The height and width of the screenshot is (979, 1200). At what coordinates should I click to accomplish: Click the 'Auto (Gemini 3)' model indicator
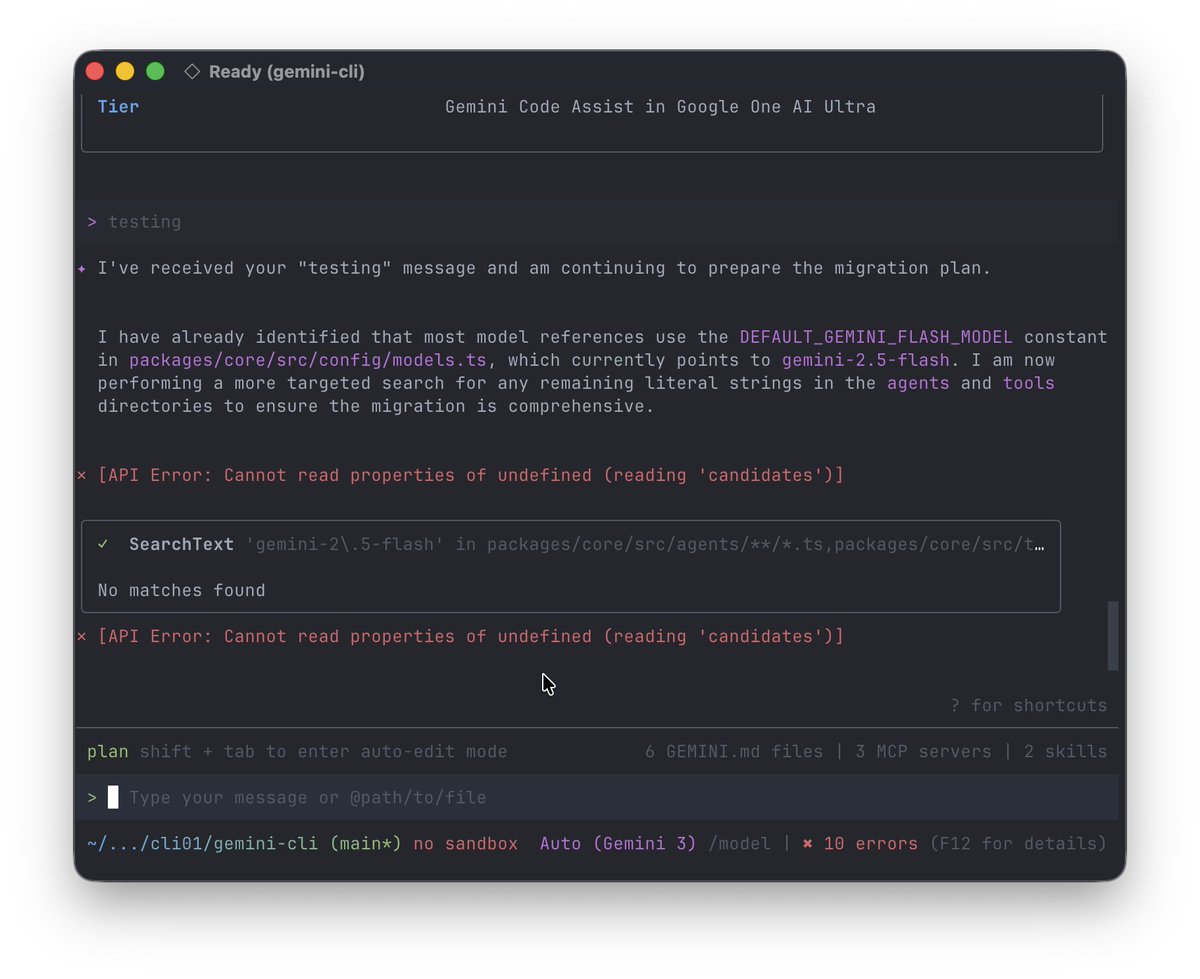pyautogui.click(x=618, y=844)
